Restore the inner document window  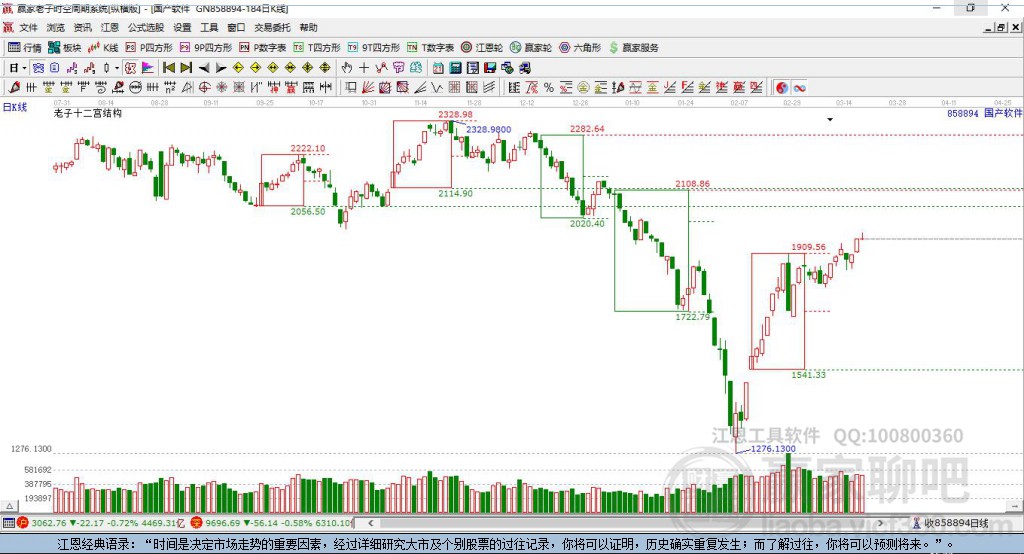click(1002, 27)
